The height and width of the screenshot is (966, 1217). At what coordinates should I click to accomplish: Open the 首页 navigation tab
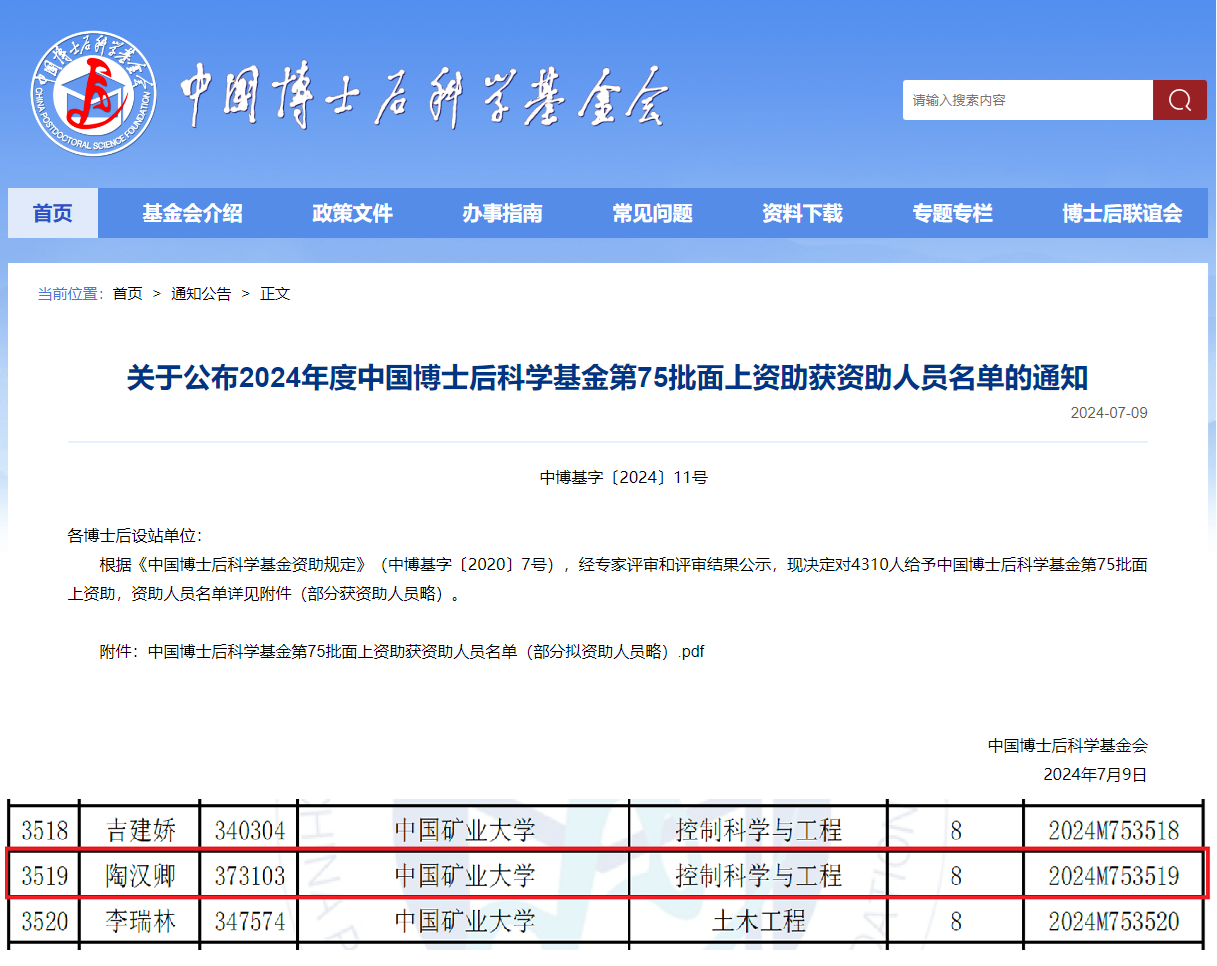click(53, 213)
